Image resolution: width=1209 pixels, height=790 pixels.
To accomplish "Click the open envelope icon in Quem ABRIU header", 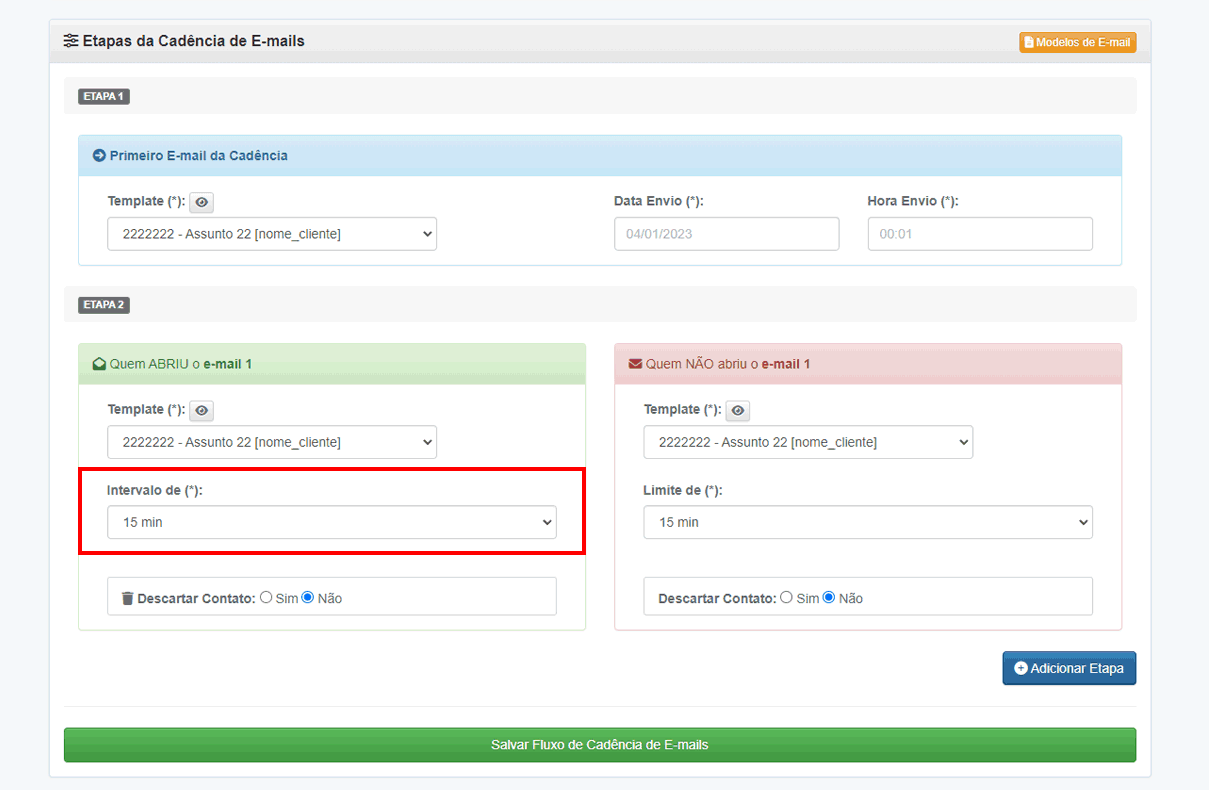I will (99, 364).
